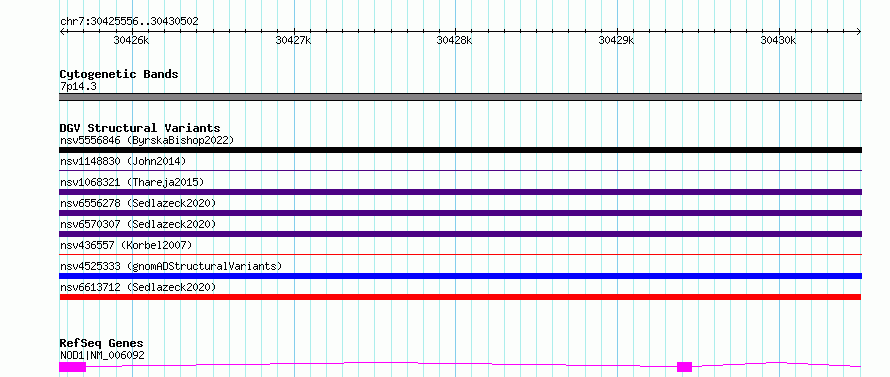Open variant label nsv6556278 (Sedlazeck2020)
The image size is (890, 377).
(138, 203)
